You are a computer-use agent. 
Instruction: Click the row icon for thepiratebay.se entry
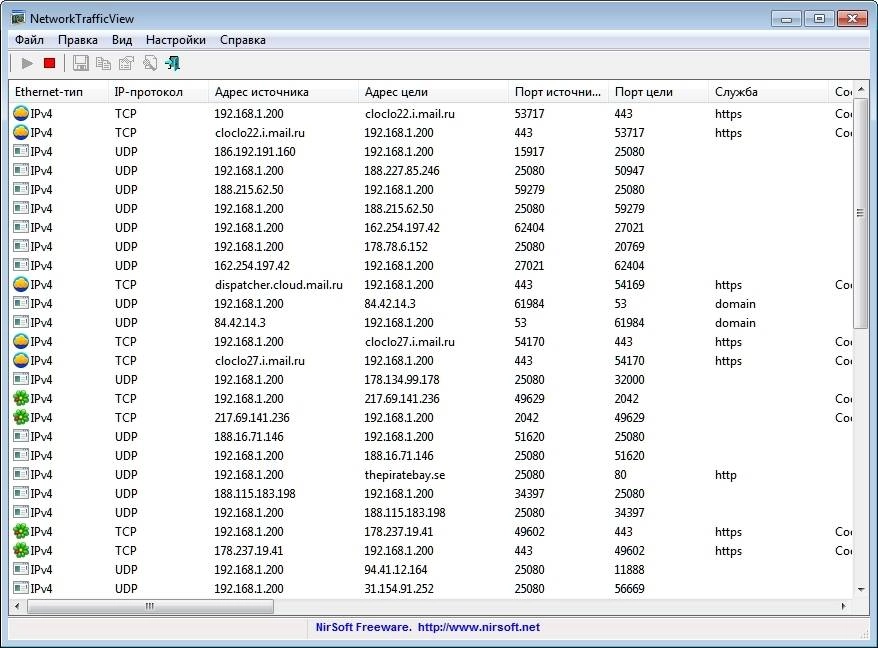(21, 474)
